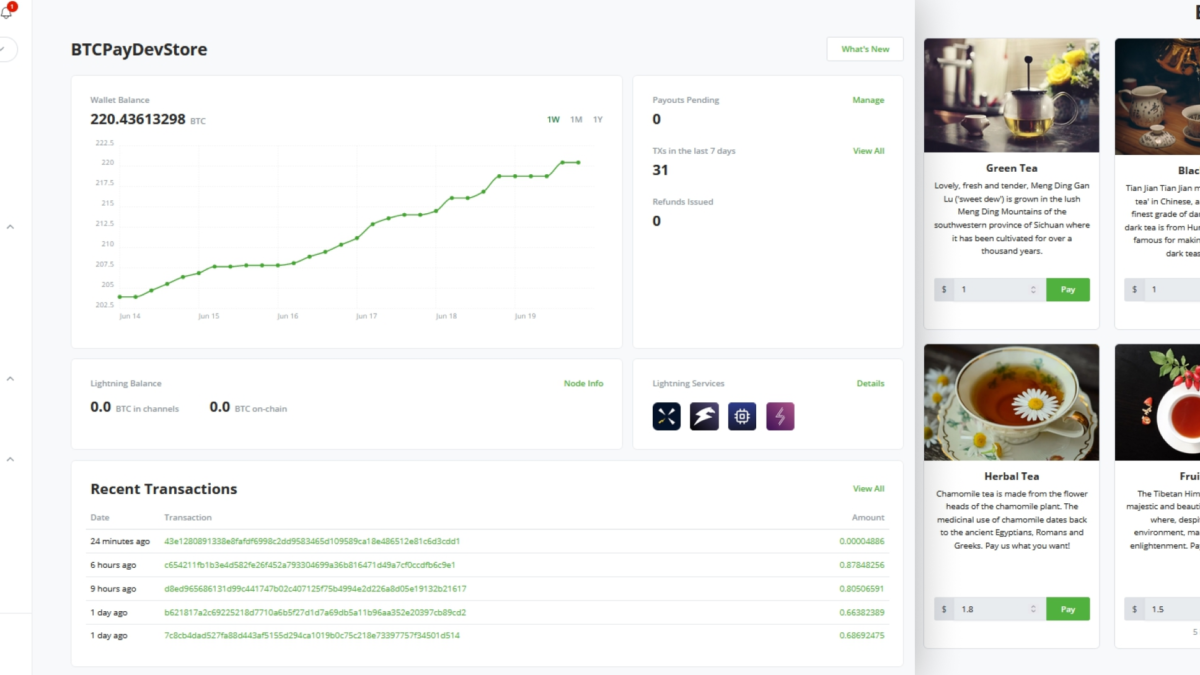The image size is (1200, 675).
Task: Open Node Info for Lightning Balance
Action: pyautogui.click(x=583, y=383)
